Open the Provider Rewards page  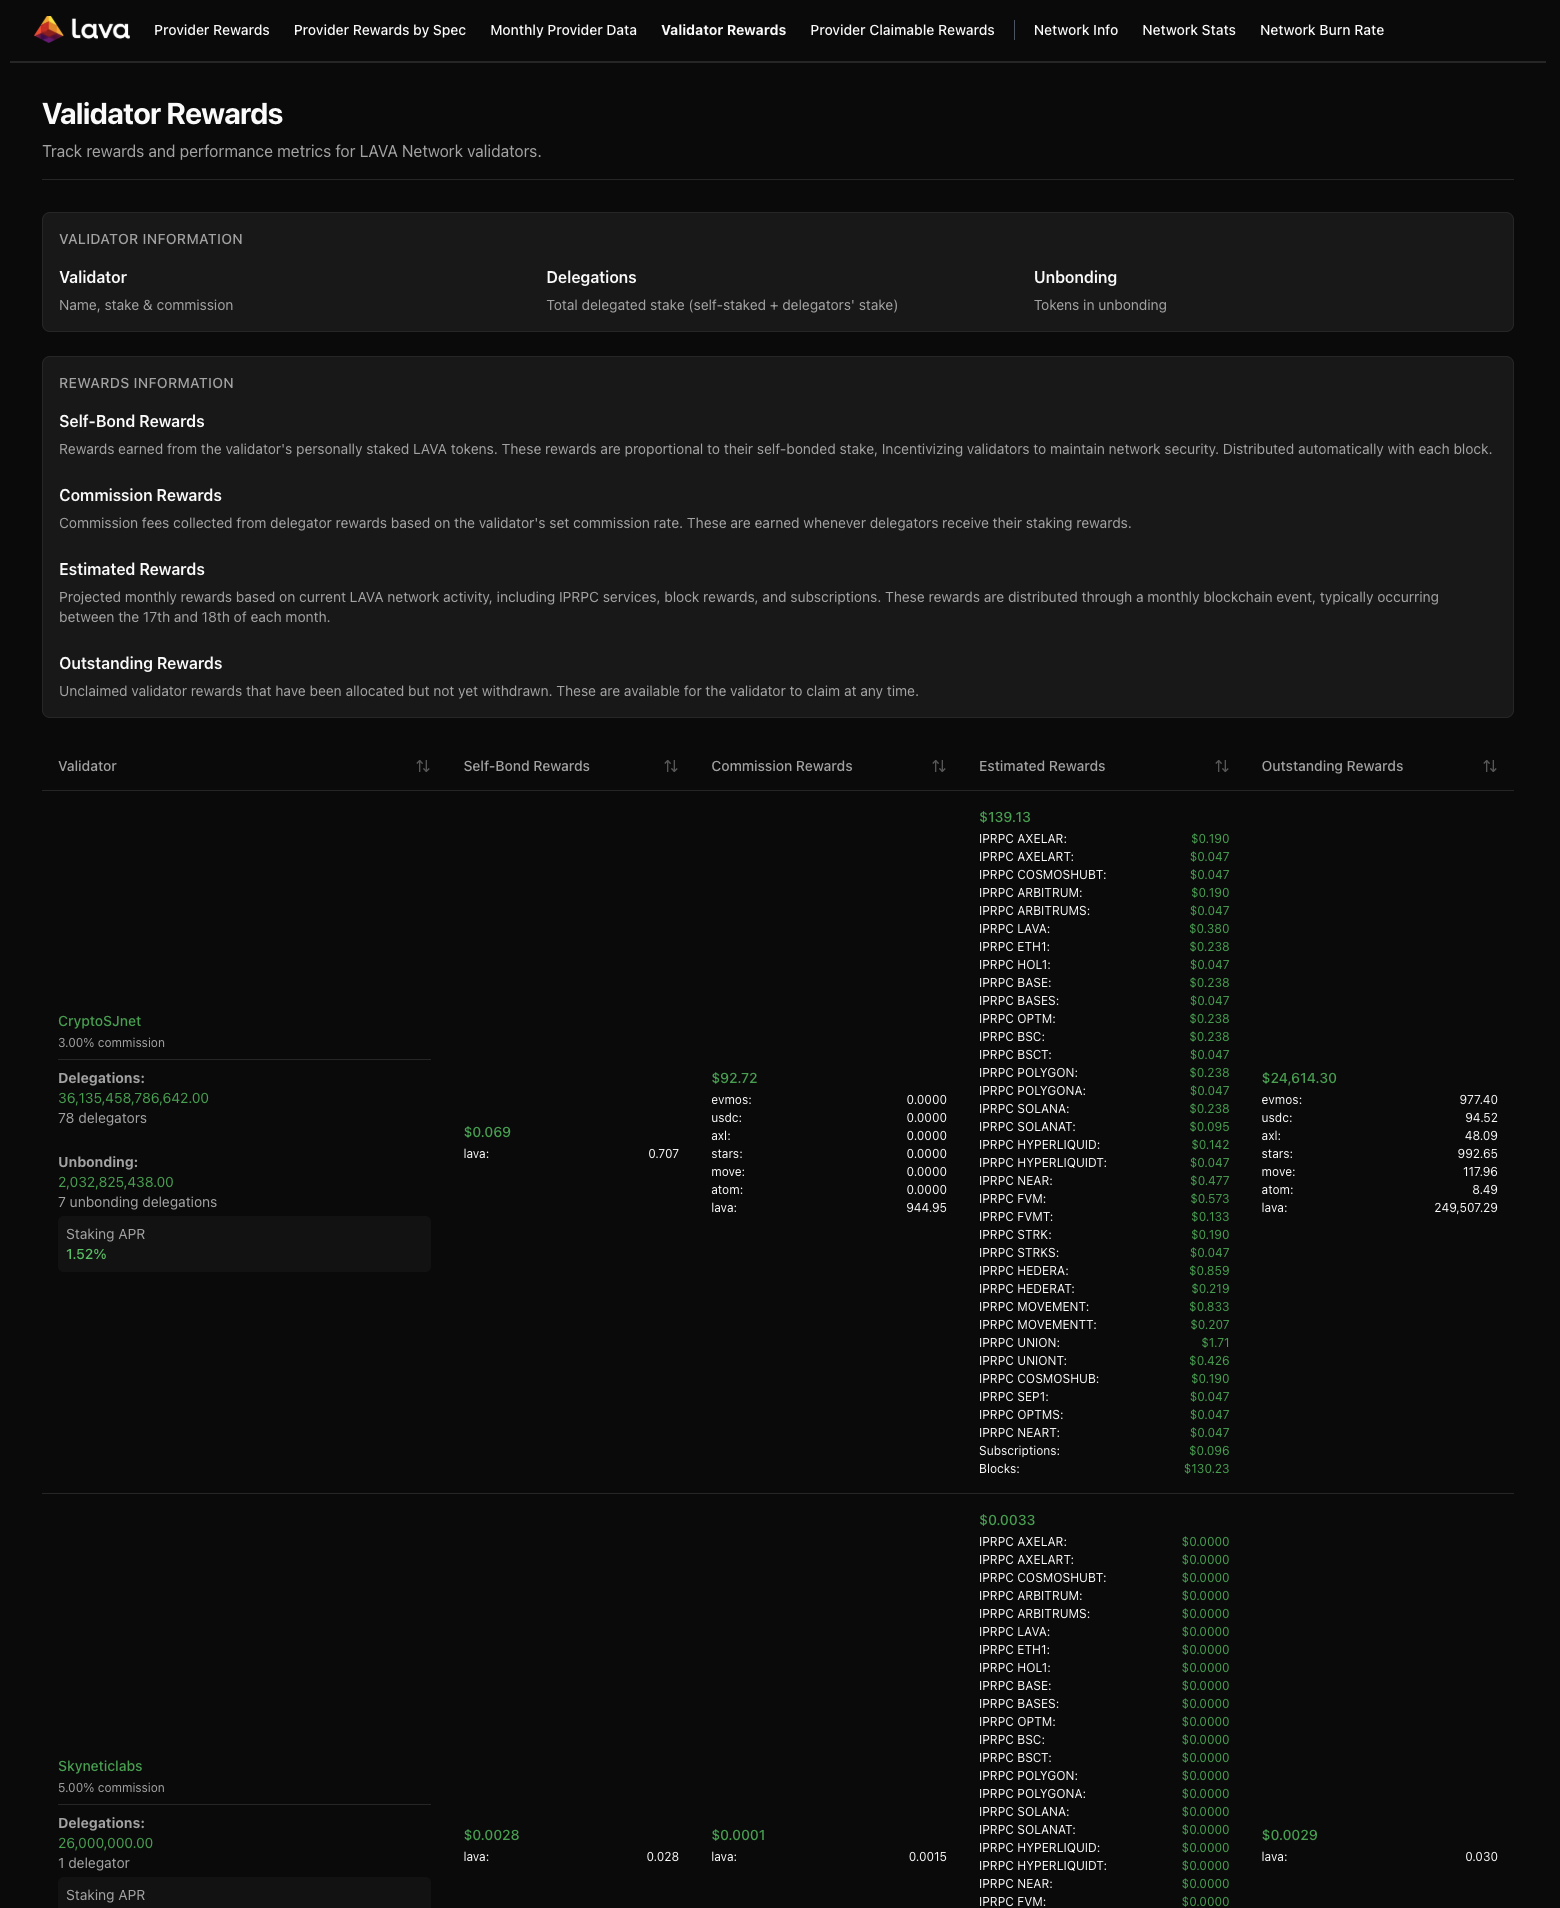(212, 30)
